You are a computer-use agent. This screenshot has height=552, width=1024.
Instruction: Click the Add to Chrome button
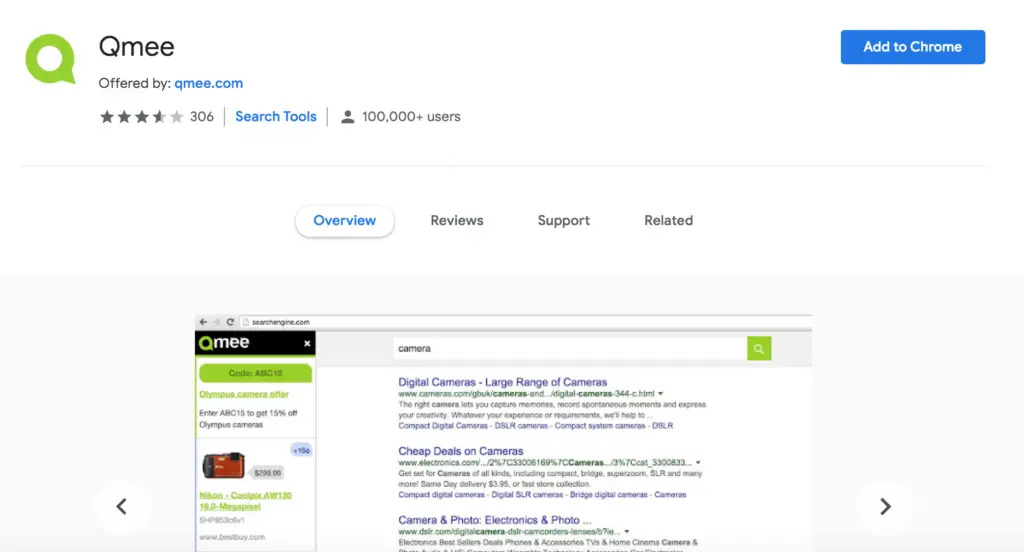pyautogui.click(x=912, y=47)
